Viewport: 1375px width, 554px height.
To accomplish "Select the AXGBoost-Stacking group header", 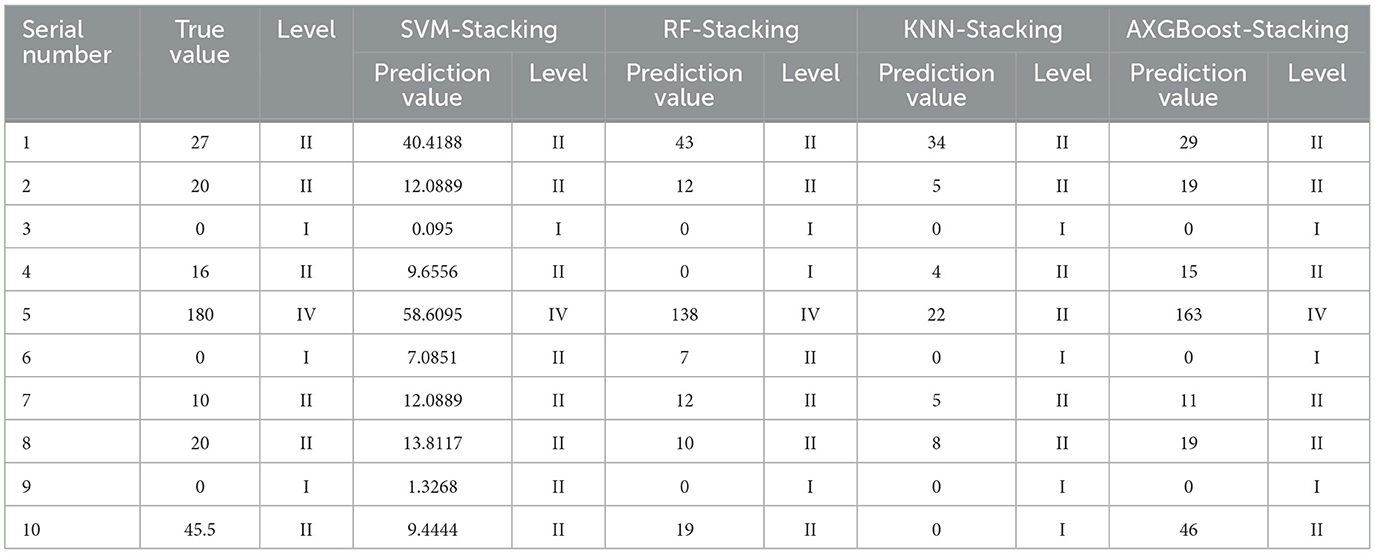I will coord(1238,30).
